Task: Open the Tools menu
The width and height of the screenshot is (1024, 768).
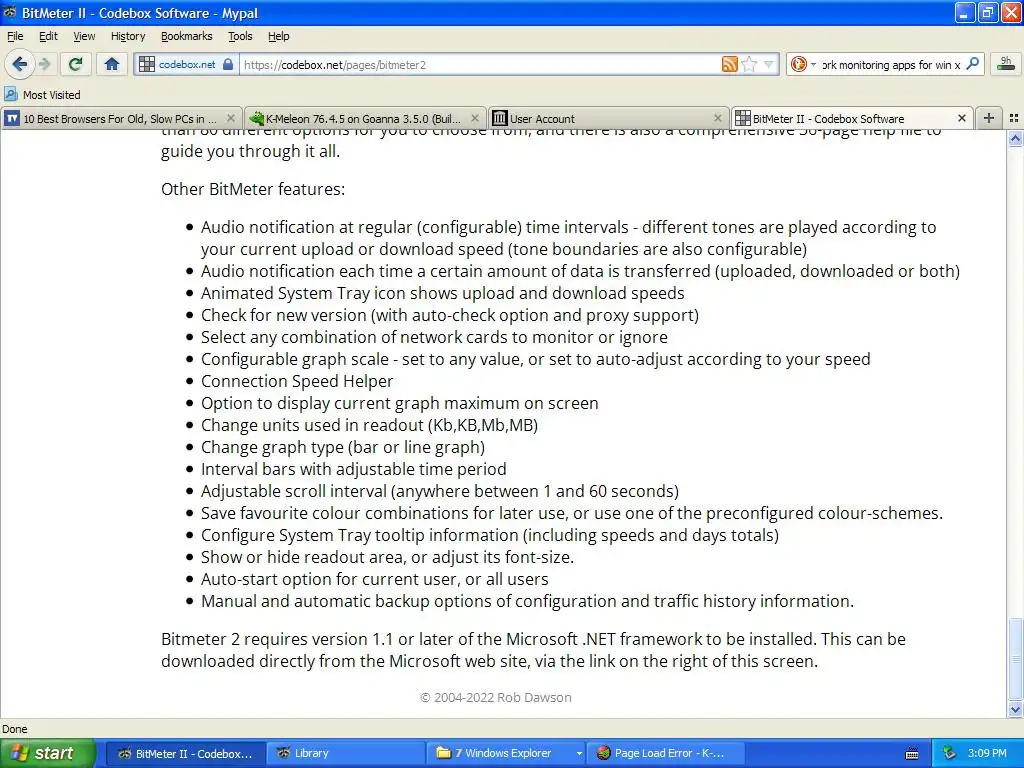Action: (240, 37)
